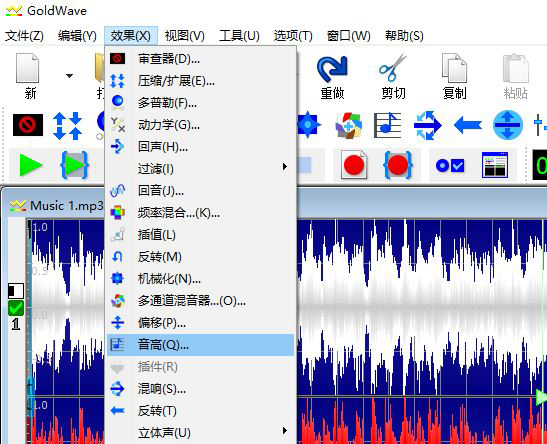Click Play selection button with braces
The height and width of the screenshot is (444, 547).
coord(74,165)
